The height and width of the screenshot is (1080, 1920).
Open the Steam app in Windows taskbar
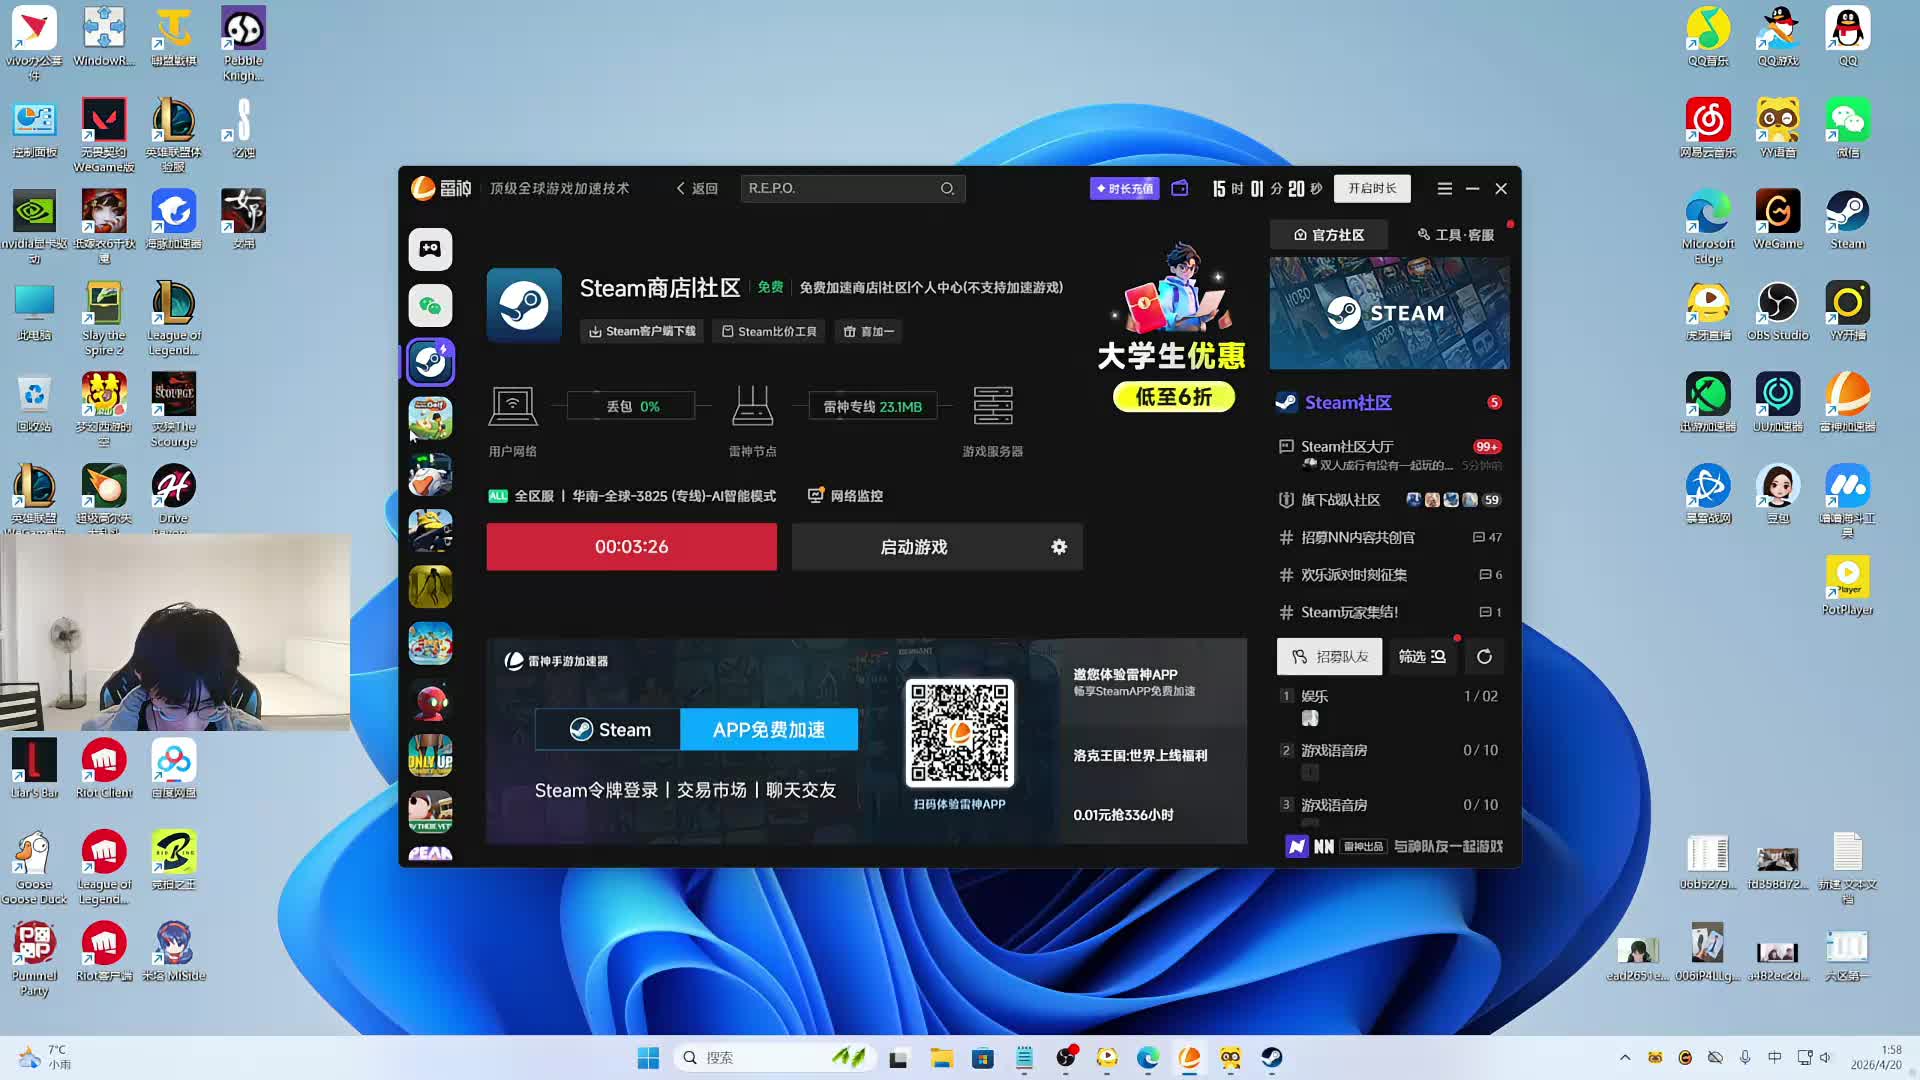1271,1058
